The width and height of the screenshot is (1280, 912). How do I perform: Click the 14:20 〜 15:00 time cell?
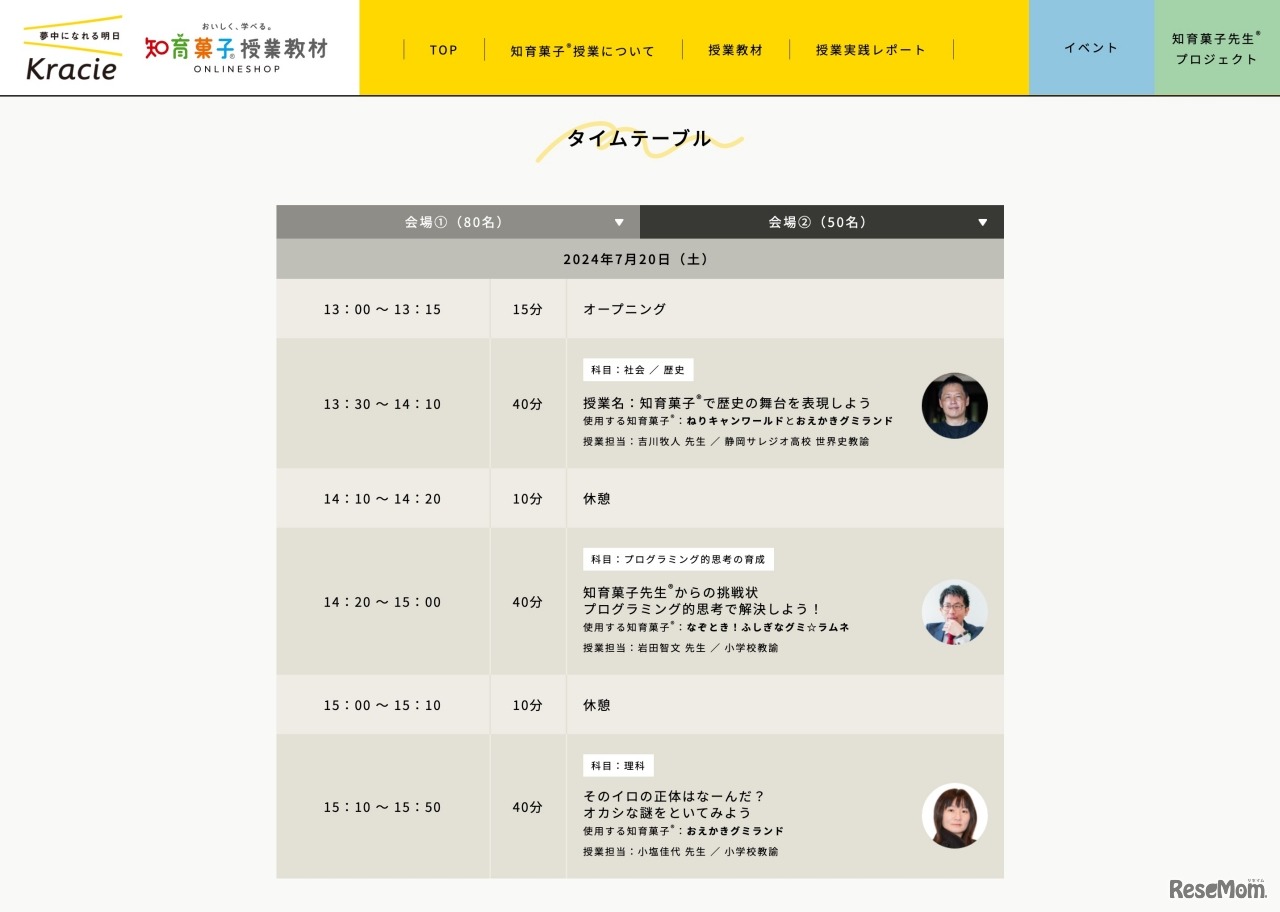(383, 602)
